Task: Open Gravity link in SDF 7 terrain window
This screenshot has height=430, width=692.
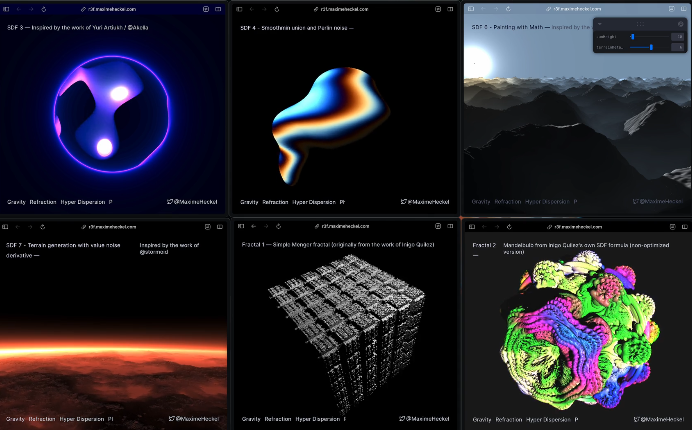Action: click(14, 420)
